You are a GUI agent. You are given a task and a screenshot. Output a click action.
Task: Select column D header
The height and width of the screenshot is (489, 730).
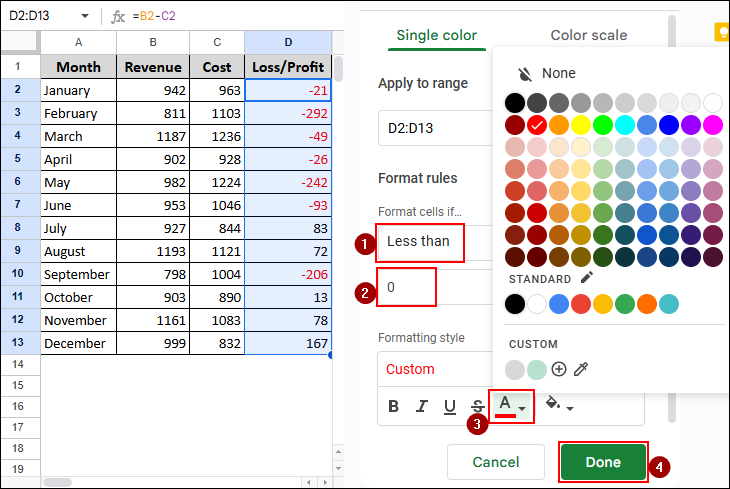click(288, 42)
